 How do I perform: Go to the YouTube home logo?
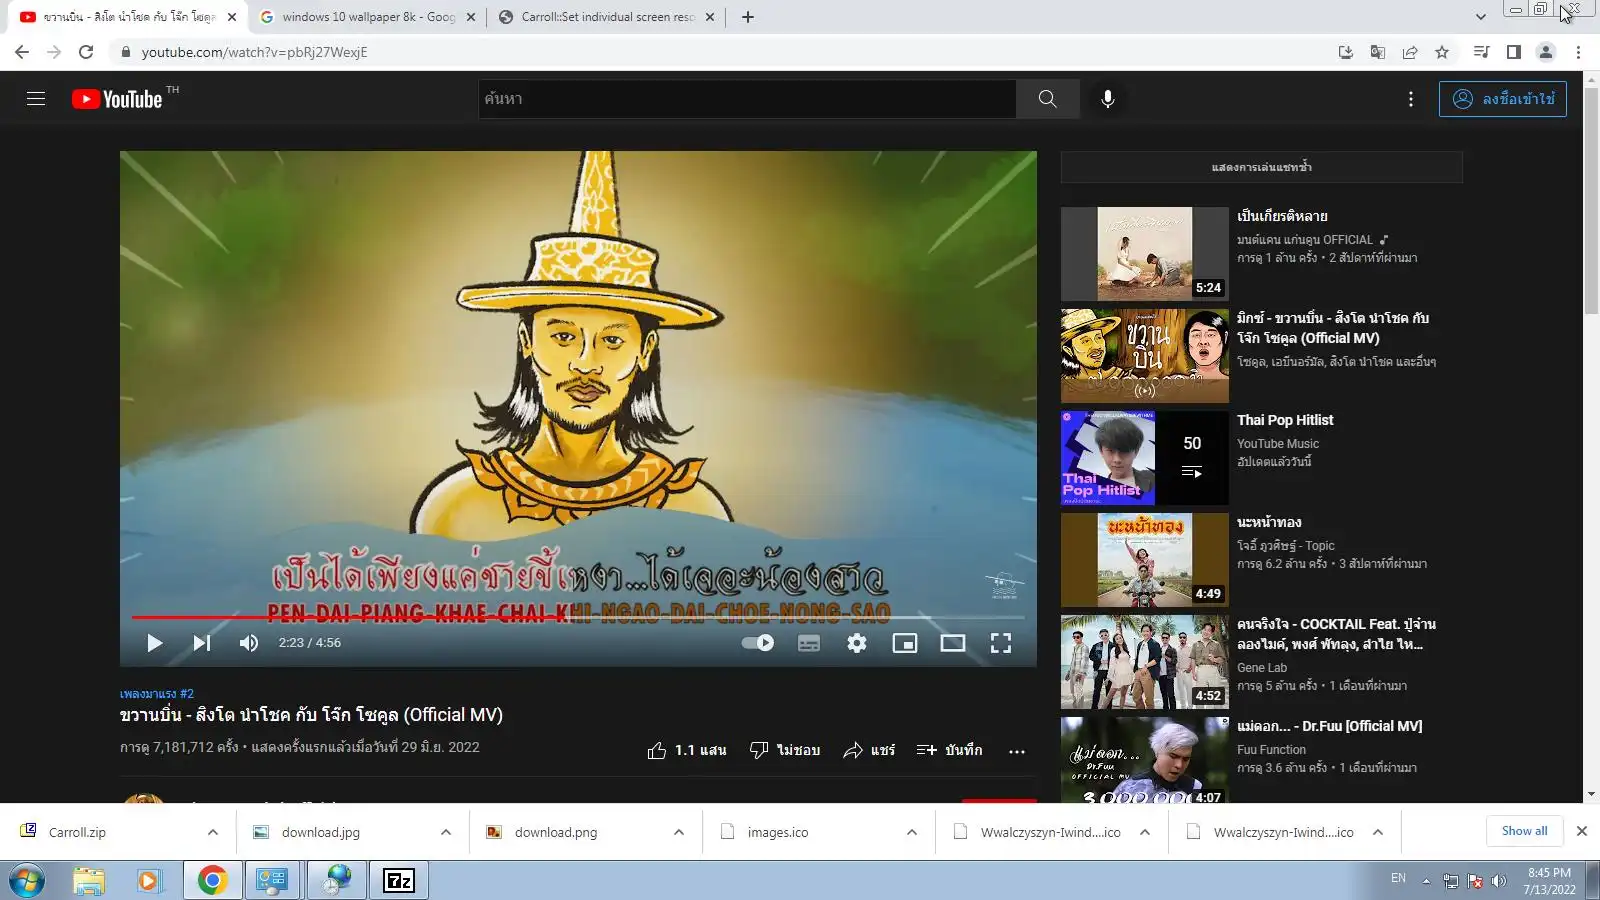click(x=117, y=99)
